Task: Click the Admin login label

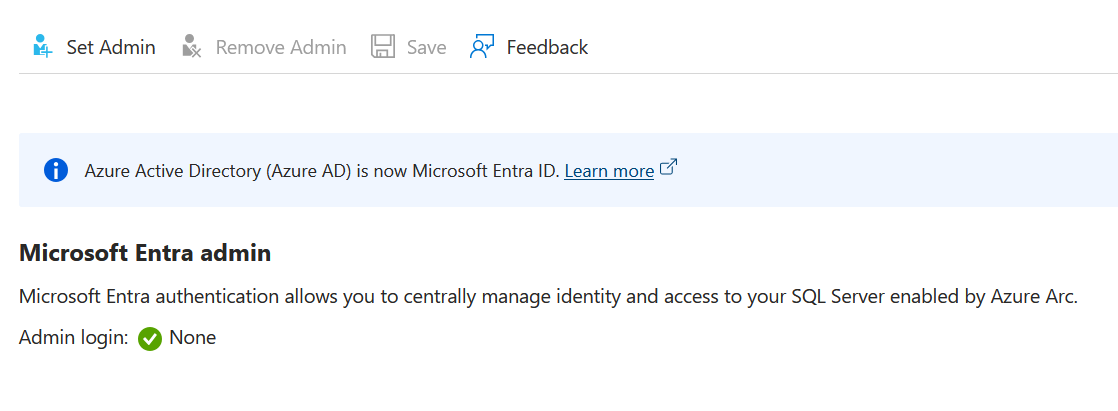Action: click(74, 338)
